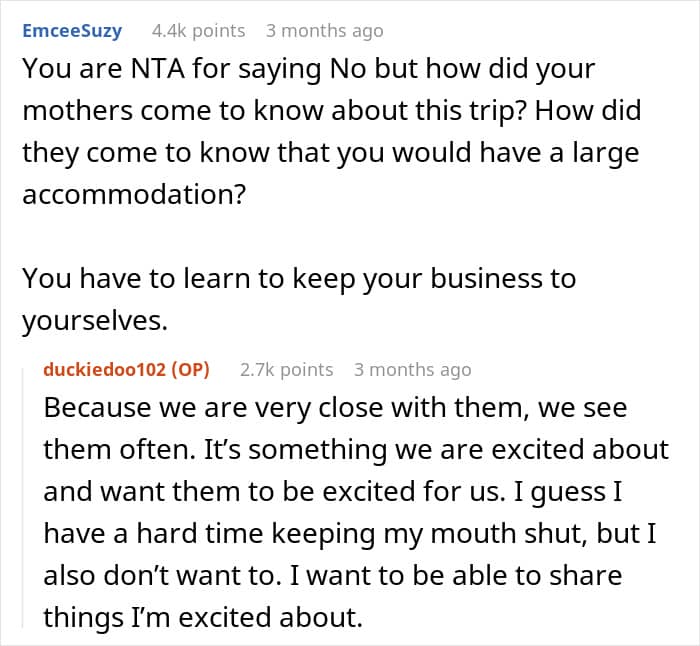Click the line 'and want them to be excited'
This screenshot has width=700, height=646.
click(x=333, y=492)
